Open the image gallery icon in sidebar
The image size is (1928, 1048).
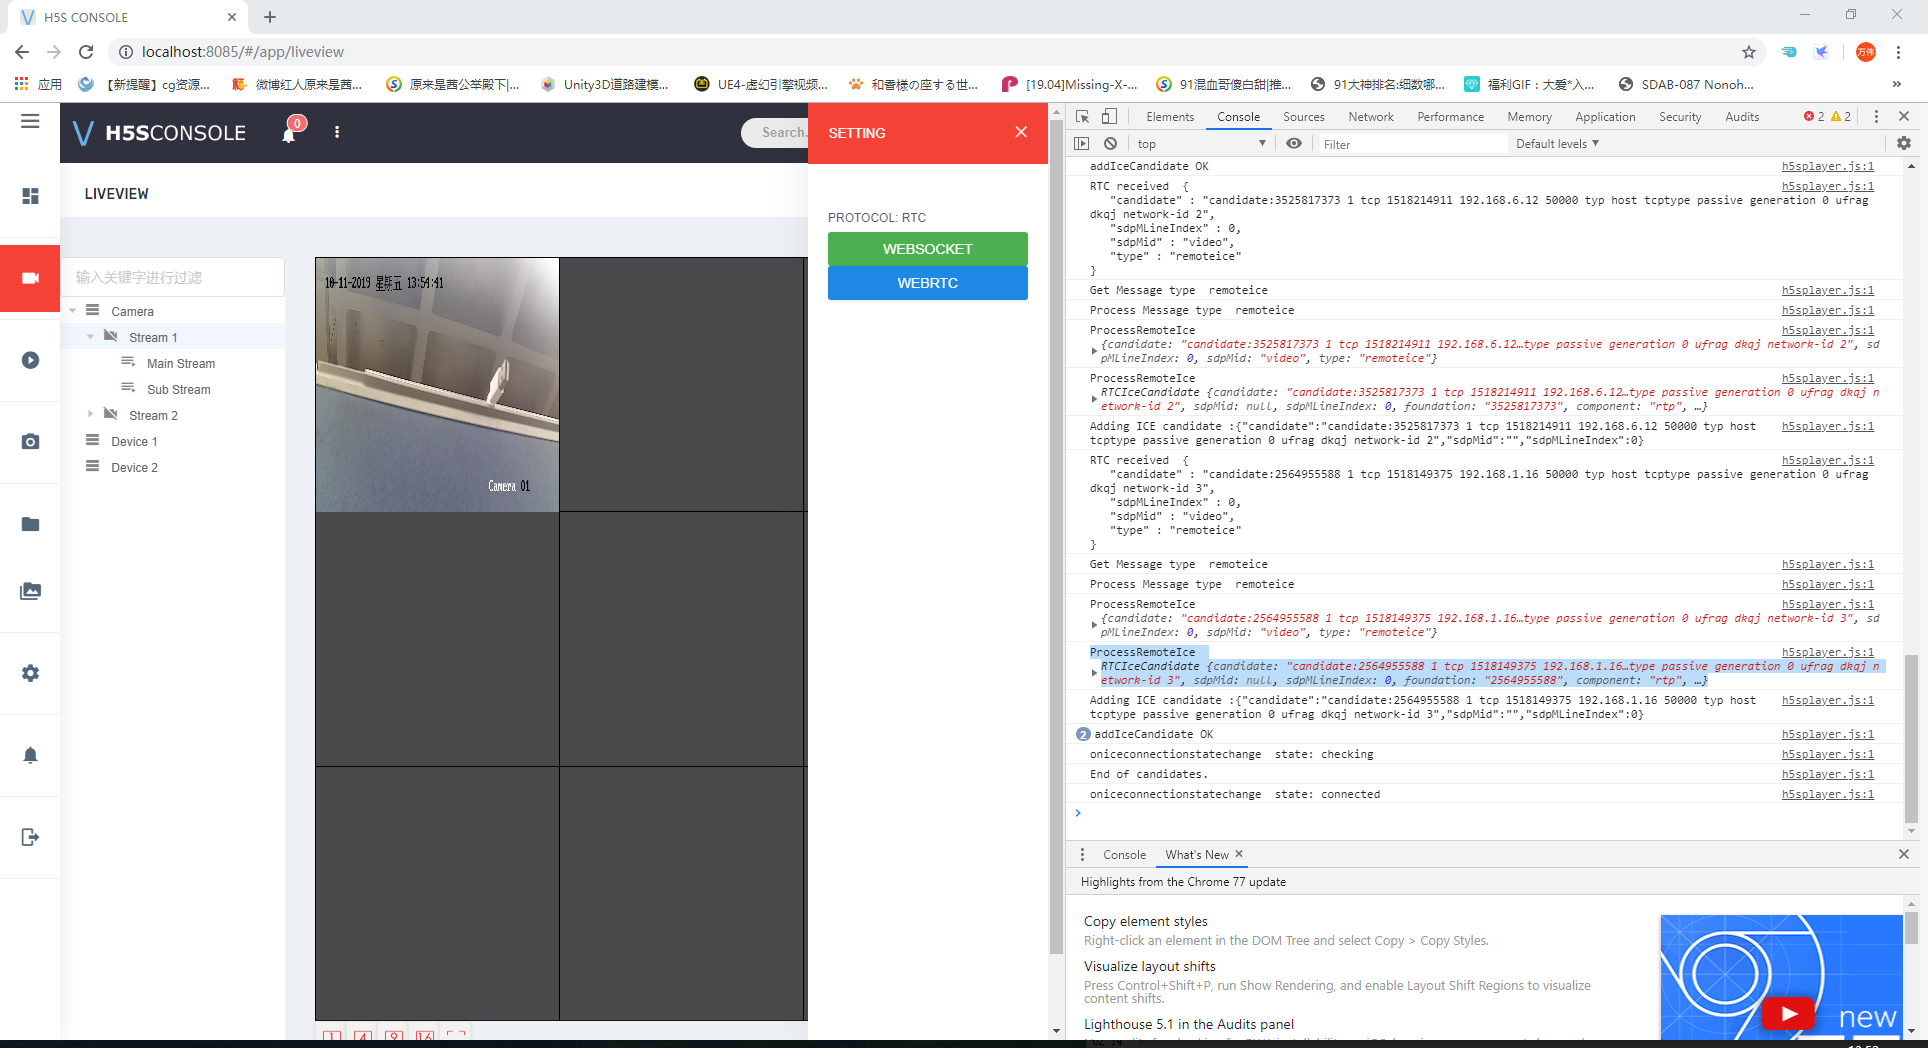coord(30,591)
